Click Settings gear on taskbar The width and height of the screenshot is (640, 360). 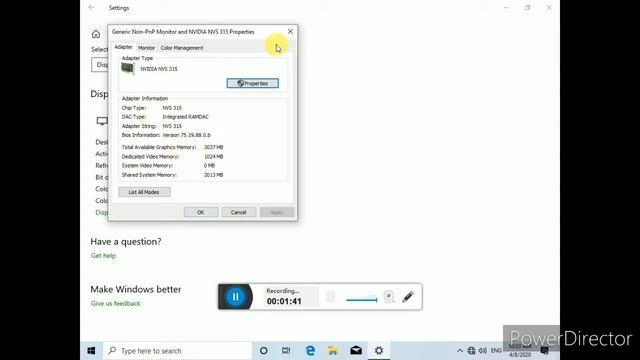(x=379, y=351)
